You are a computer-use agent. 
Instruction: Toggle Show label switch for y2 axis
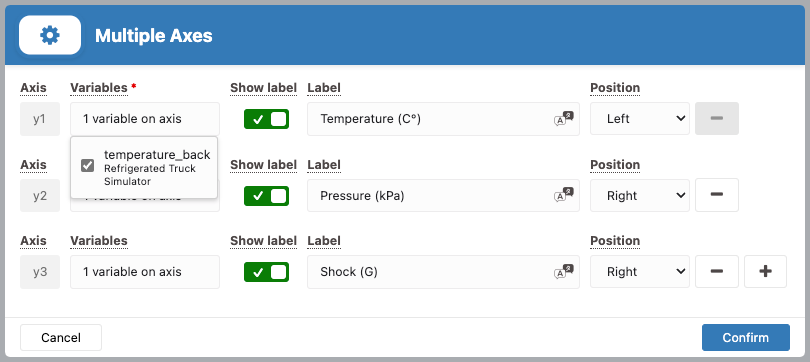coord(266,196)
